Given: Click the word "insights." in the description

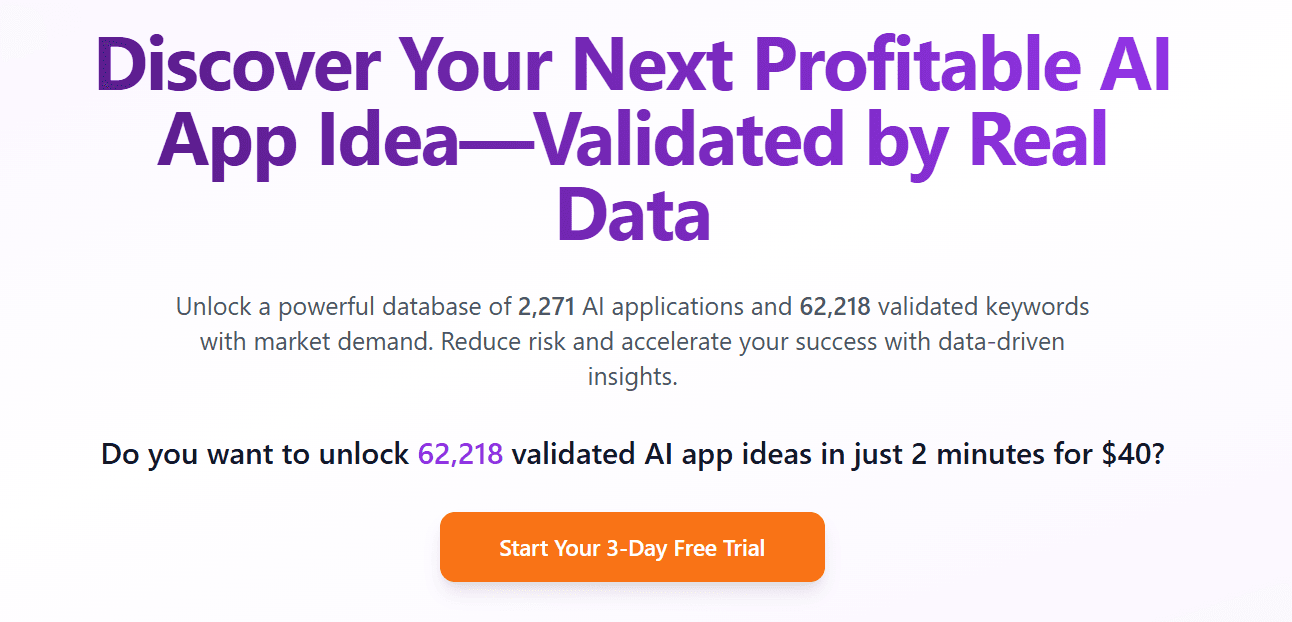Looking at the screenshot, I should point(632,378).
